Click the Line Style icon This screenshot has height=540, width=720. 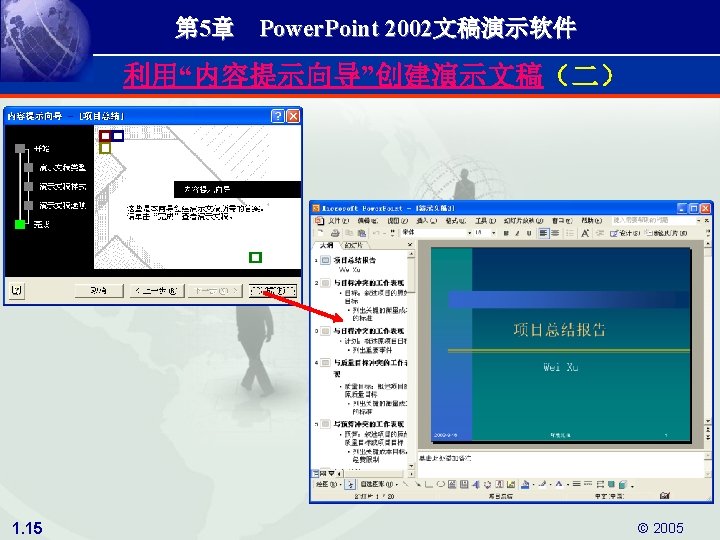577,484
